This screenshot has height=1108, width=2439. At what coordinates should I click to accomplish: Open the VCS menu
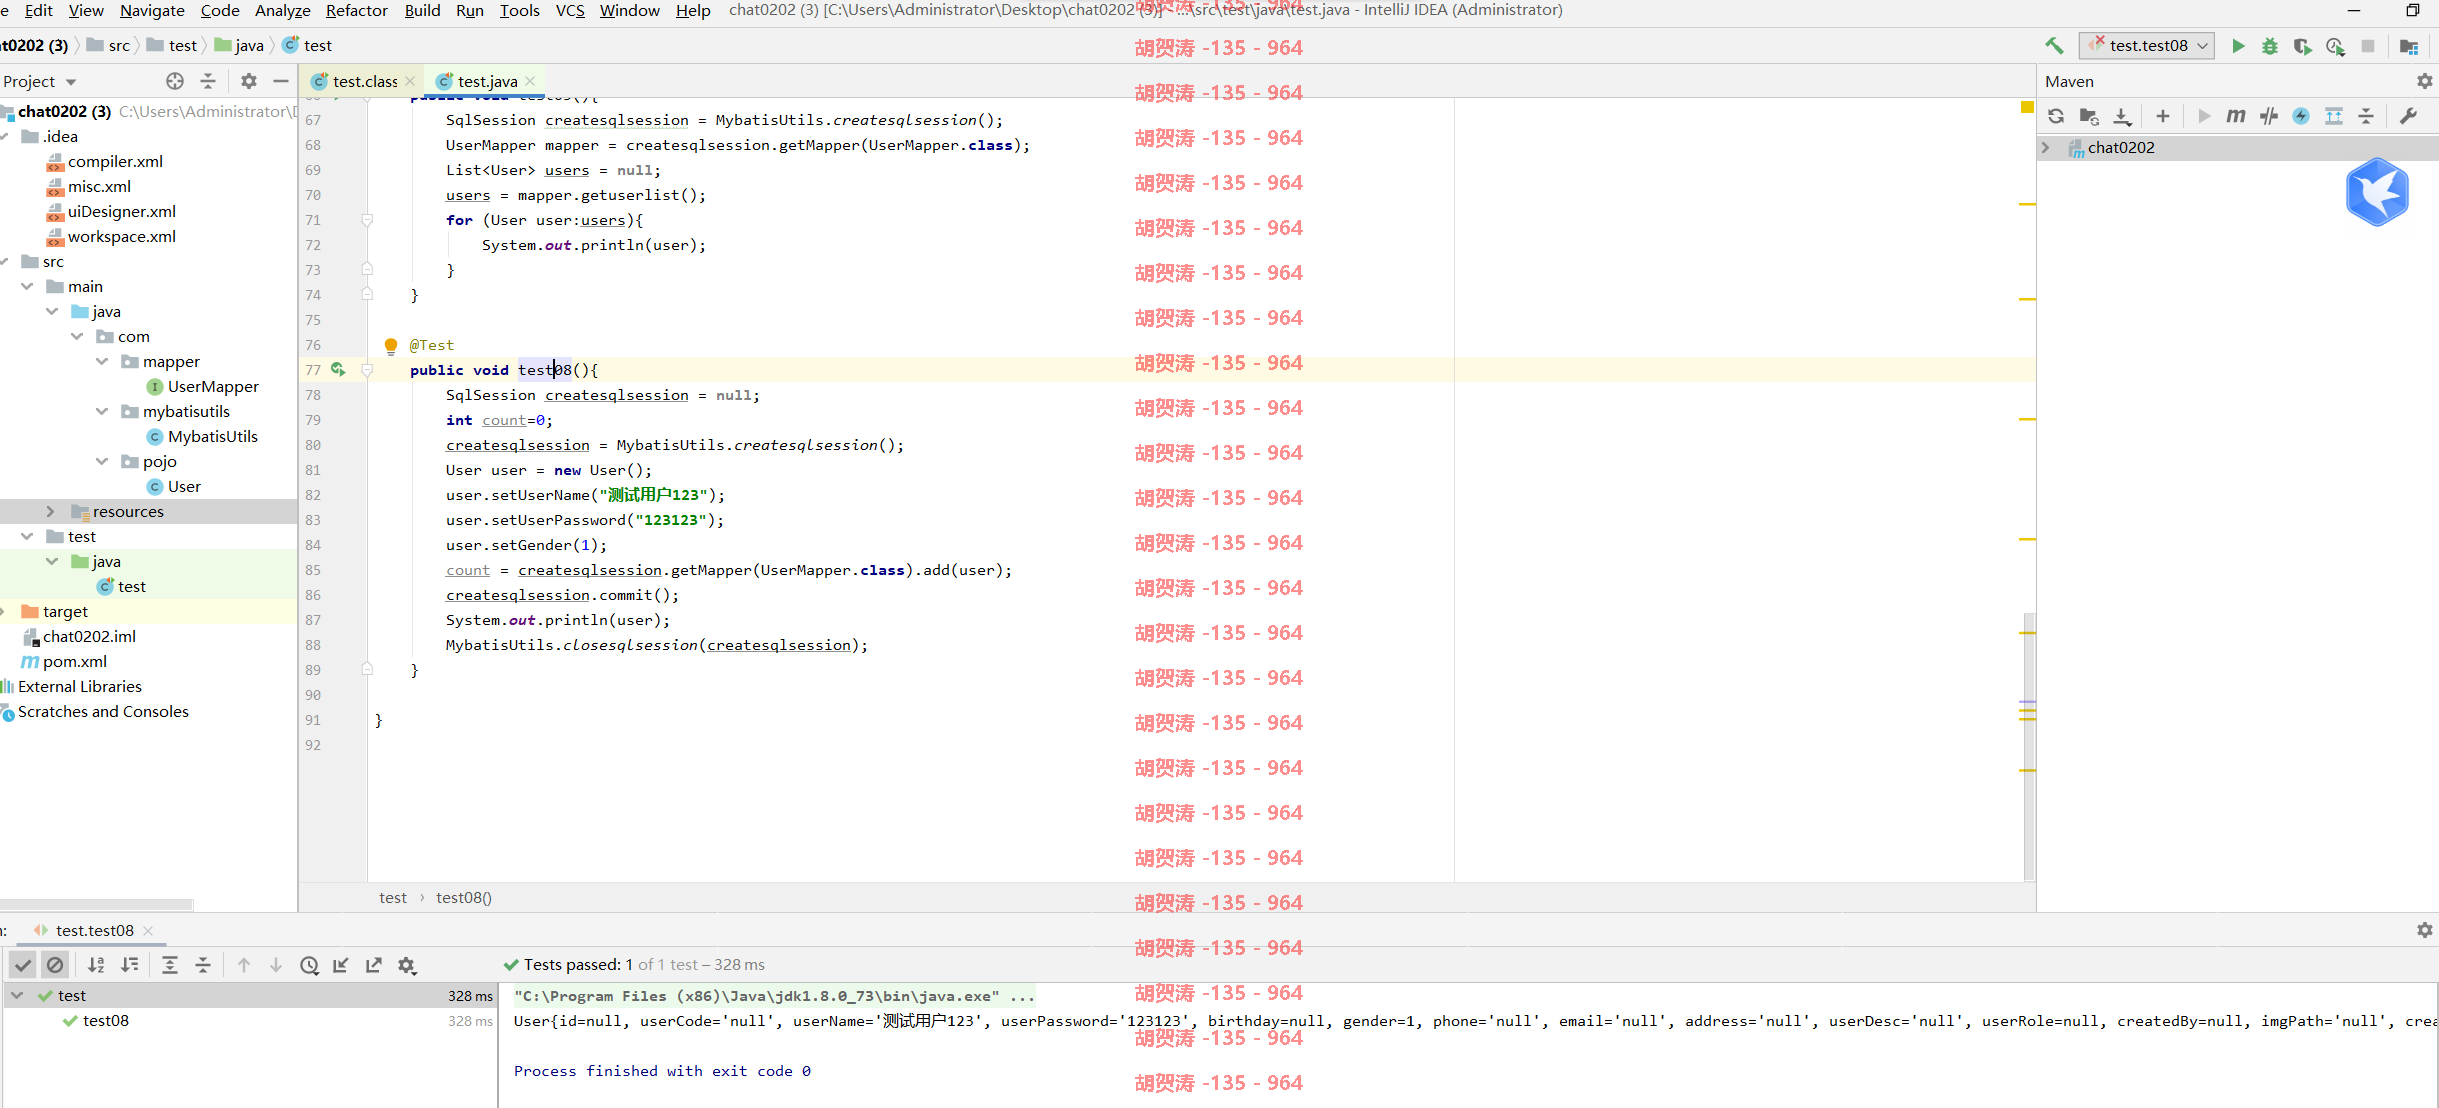[x=570, y=10]
